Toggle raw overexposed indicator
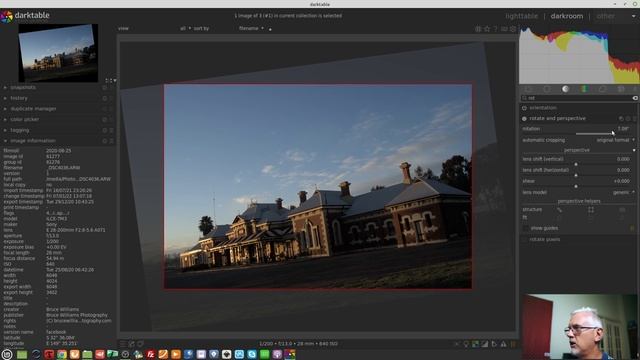Screen dimensions: 640x360 pyautogui.click(x=475, y=344)
